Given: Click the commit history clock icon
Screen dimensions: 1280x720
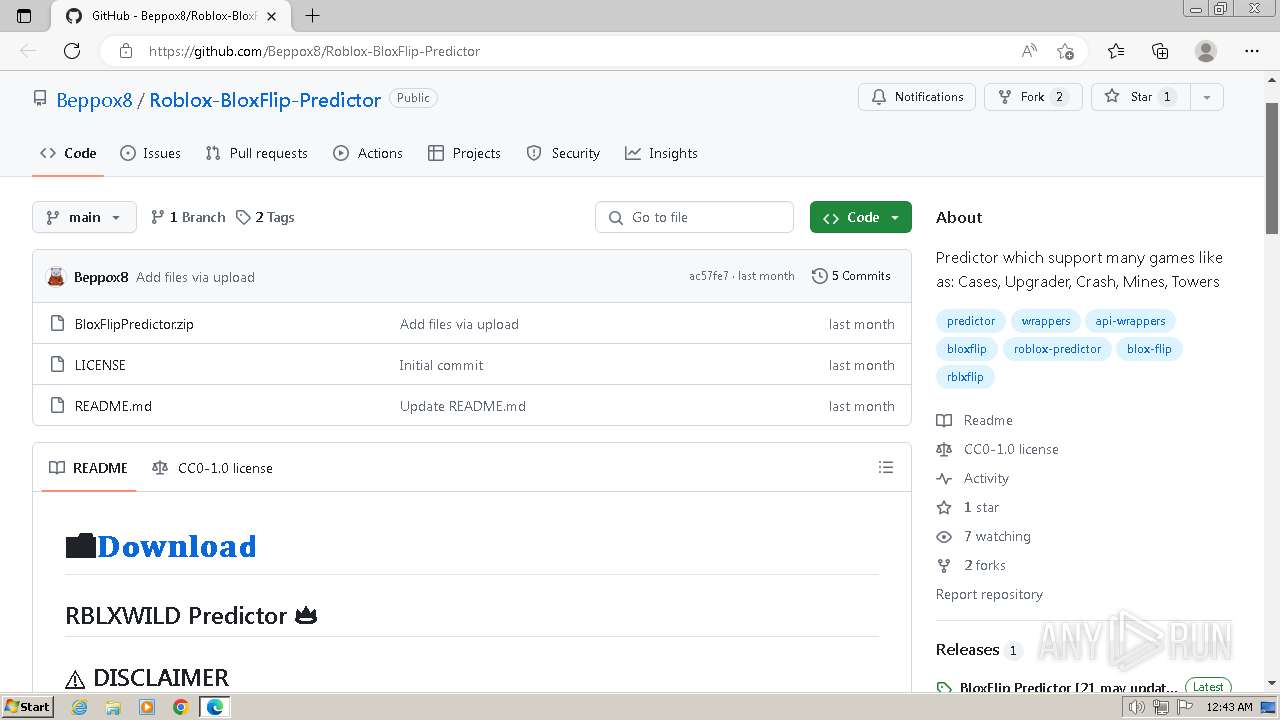Looking at the screenshot, I should [820, 276].
